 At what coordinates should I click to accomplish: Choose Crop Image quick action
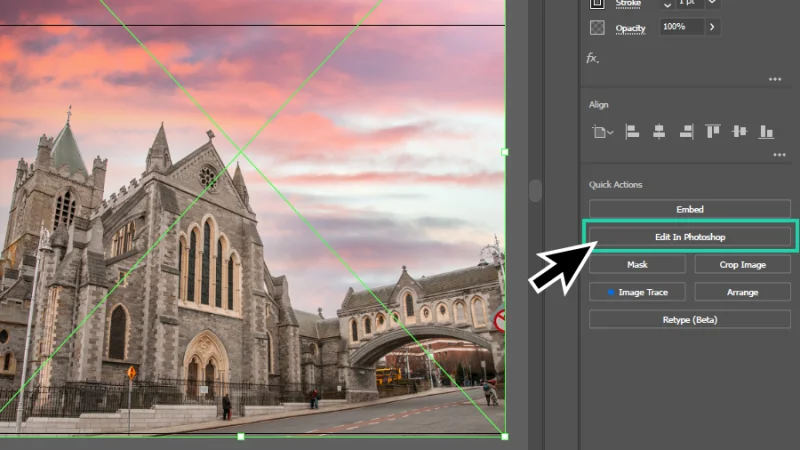point(742,264)
